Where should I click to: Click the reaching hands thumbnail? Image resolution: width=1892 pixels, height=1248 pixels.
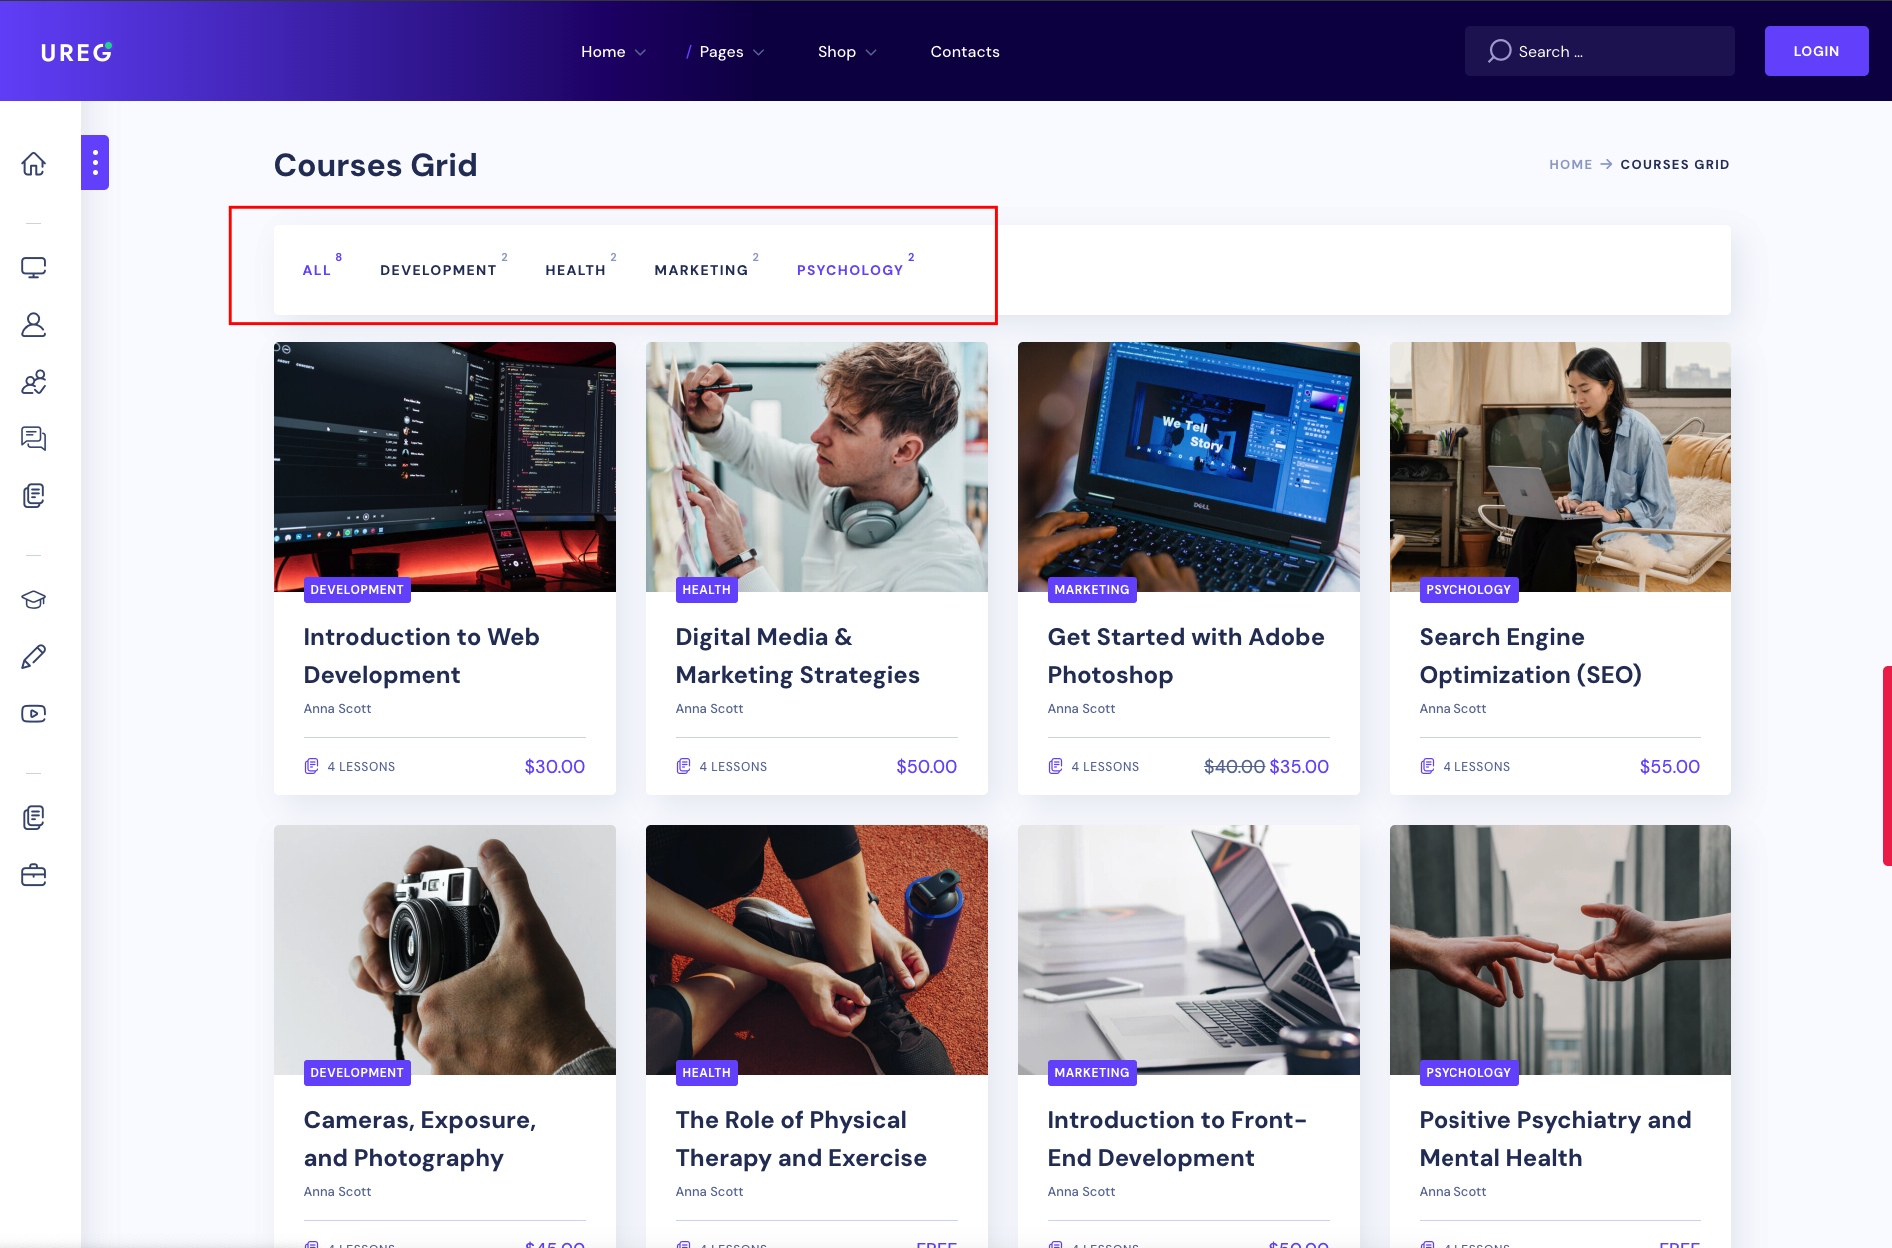(1560, 950)
